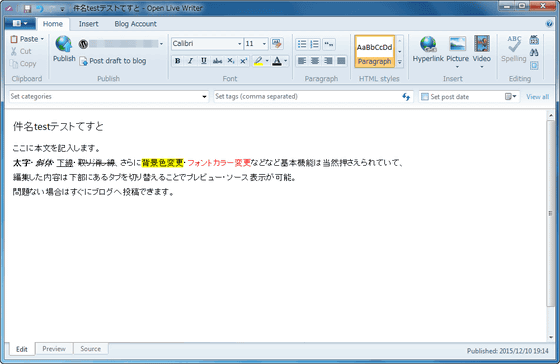Click the word count icon
Viewport: 560px width, 364px height.
pos(534,40)
